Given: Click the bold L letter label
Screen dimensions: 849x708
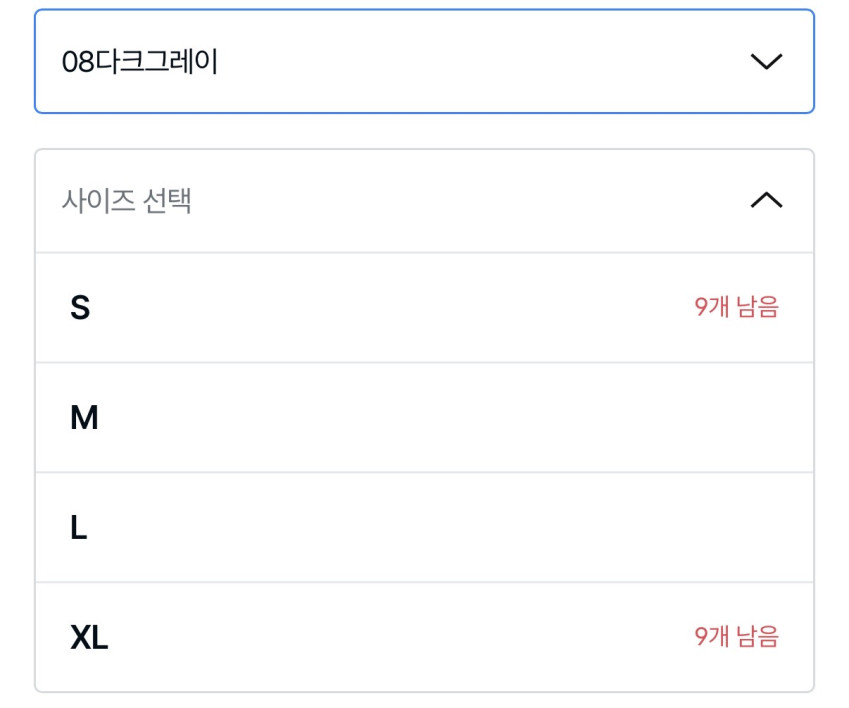Looking at the screenshot, I should (79, 528).
